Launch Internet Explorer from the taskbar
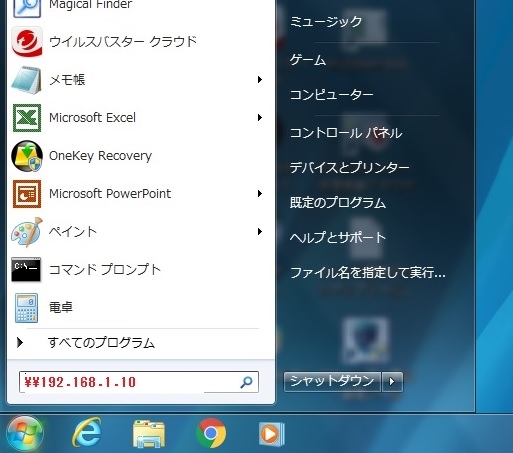This screenshot has height=453, width=513. tap(87, 433)
